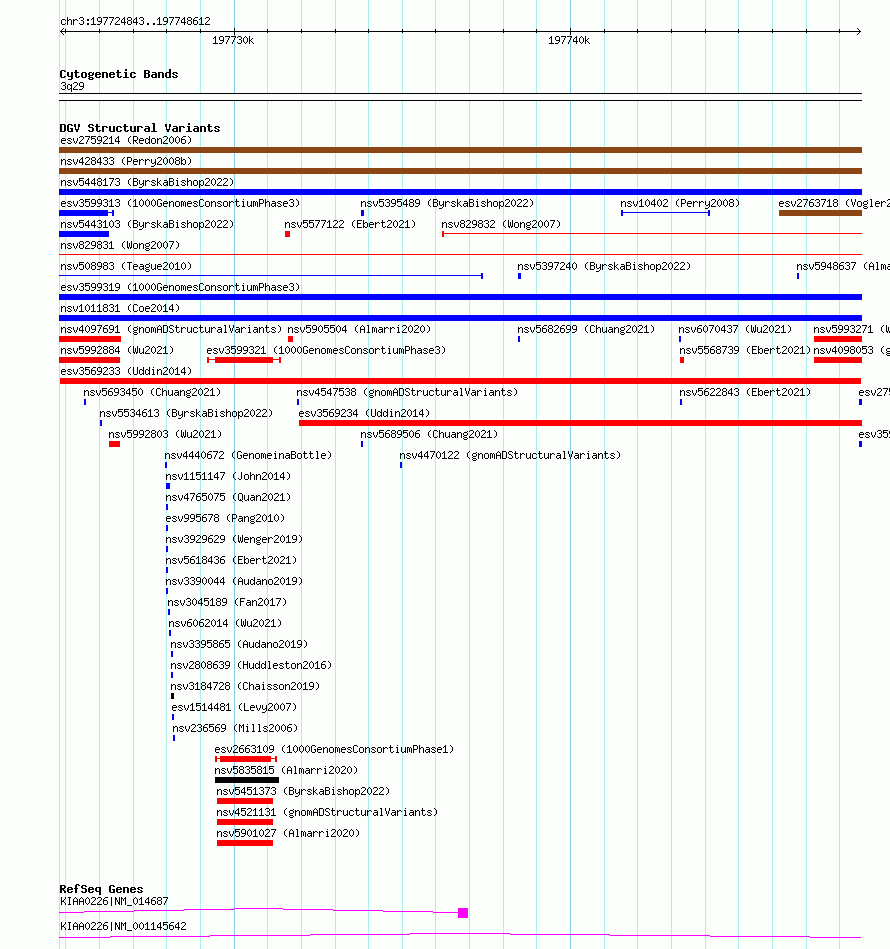Open gene KIAA0226|NM_014687 label
The image size is (890, 949).
click(x=114, y=901)
